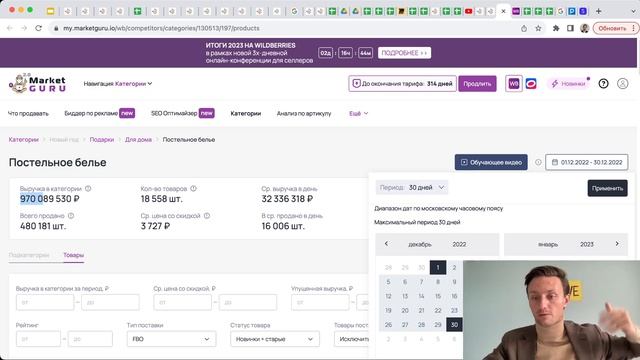The width and height of the screenshot is (640, 360).
Task: Open Категории in top navigation
Action: (246, 113)
